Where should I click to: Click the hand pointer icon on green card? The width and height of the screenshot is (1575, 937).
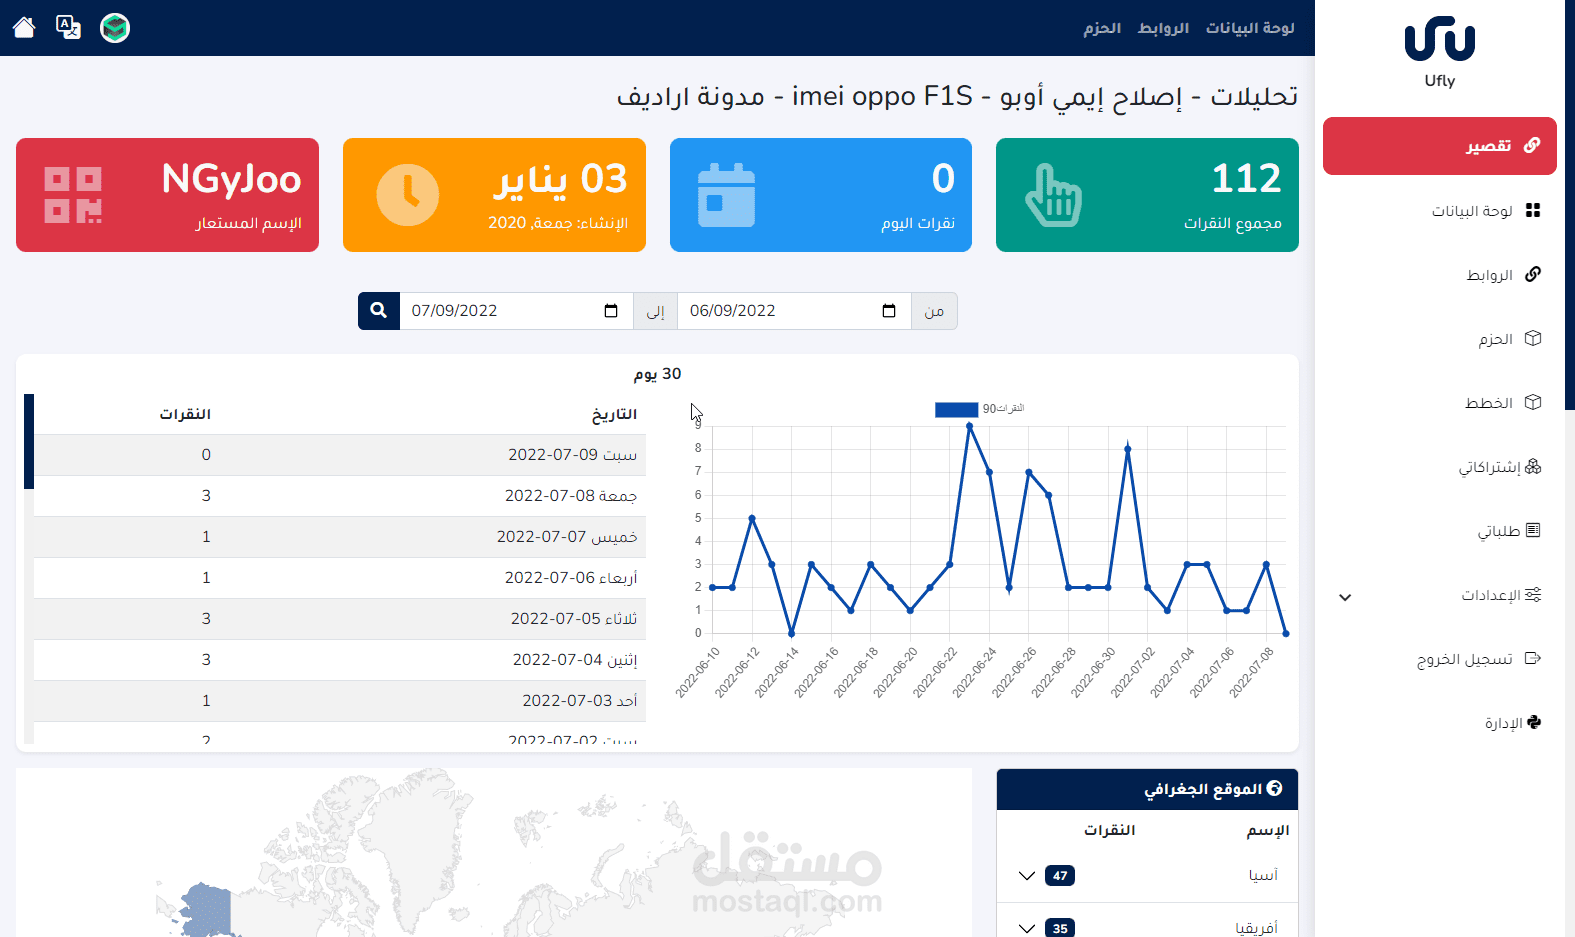[x=1053, y=195]
